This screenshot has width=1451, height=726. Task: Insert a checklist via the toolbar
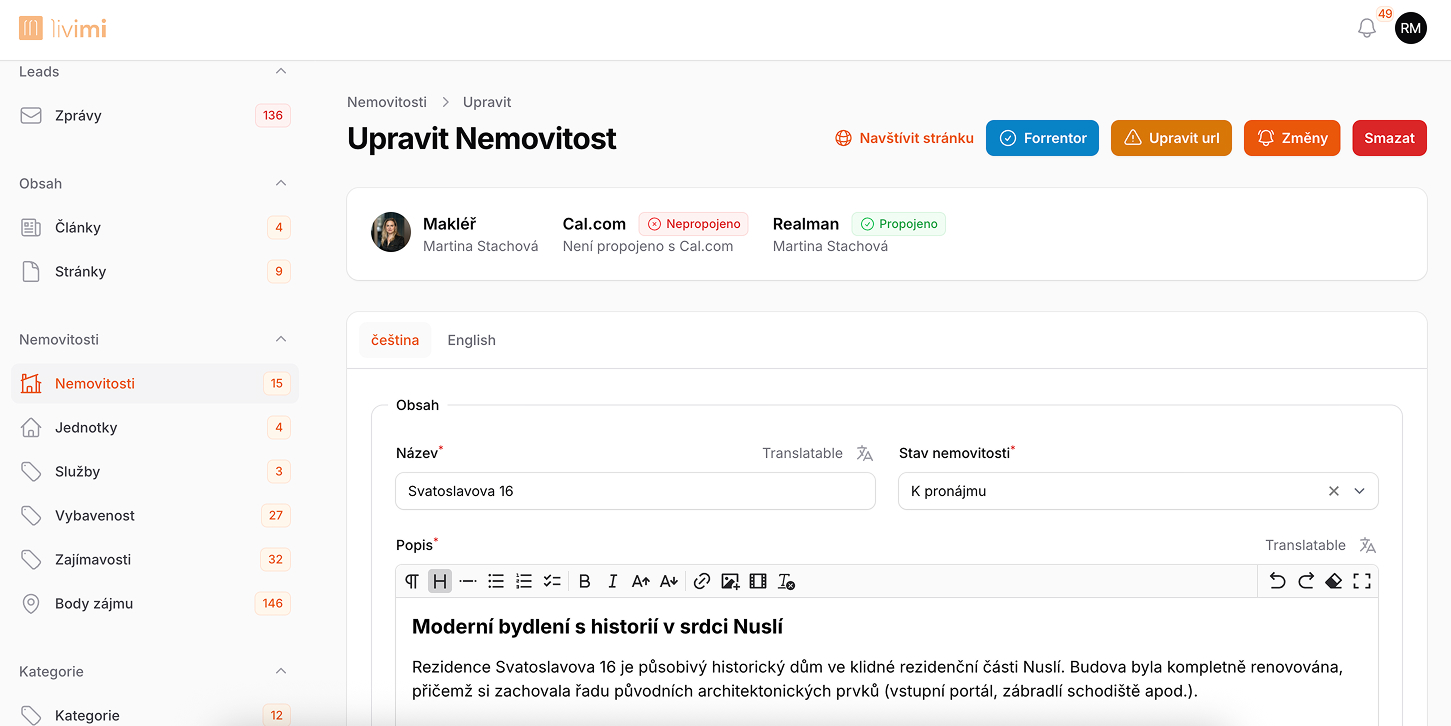tap(552, 581)
